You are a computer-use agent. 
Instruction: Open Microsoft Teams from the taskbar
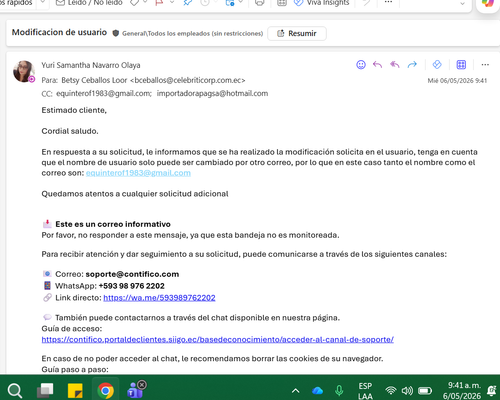(136, 389)
